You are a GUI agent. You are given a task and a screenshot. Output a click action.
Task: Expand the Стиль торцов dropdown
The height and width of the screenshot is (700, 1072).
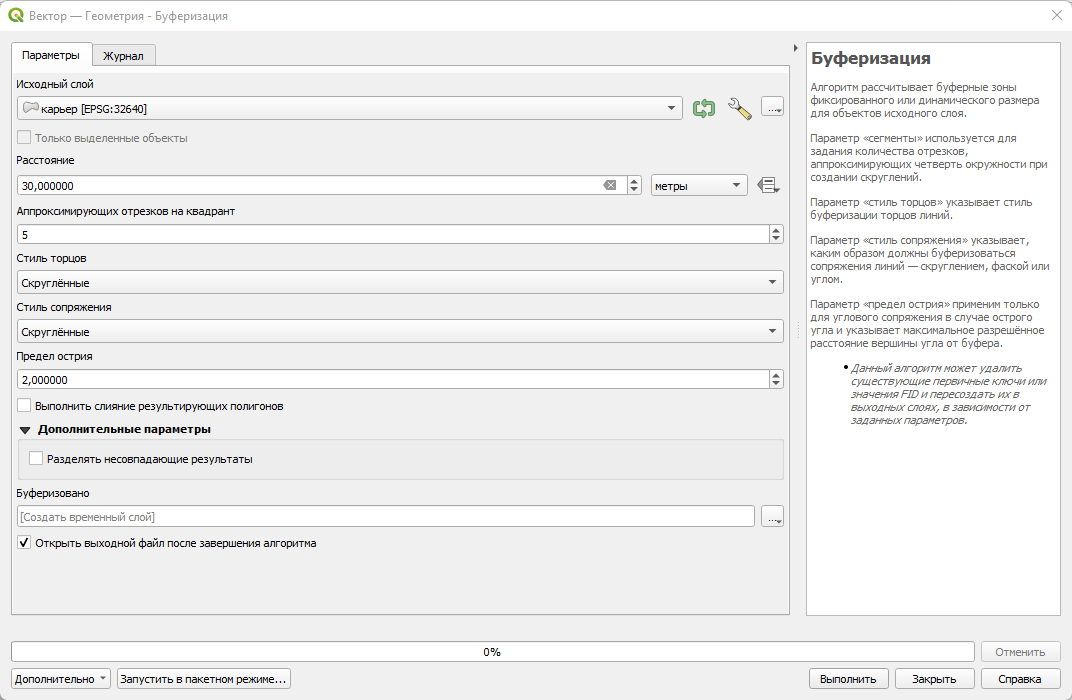coord(400,282)
